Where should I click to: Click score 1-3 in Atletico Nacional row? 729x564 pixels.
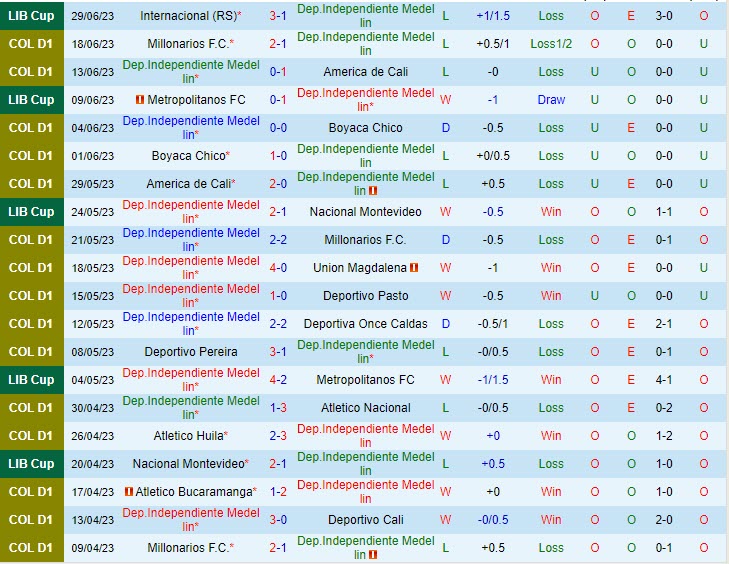coord(278,408)
